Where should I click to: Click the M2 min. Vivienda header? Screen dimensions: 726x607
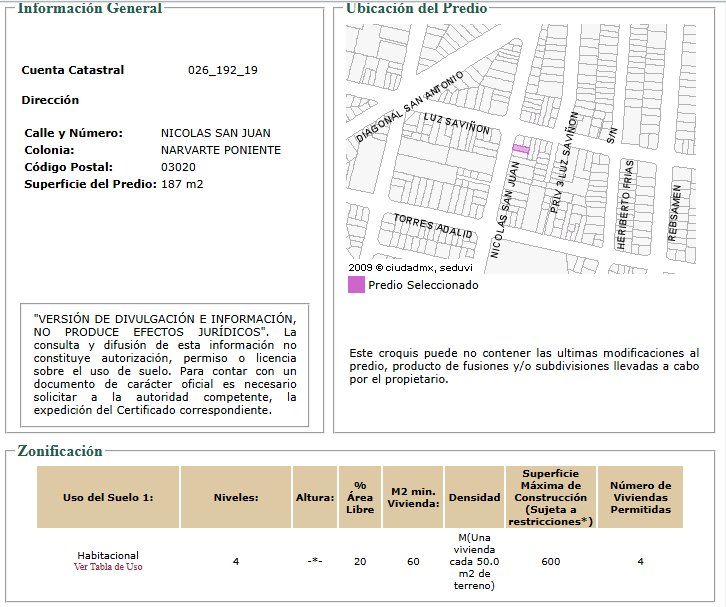(x=413, y=497)
